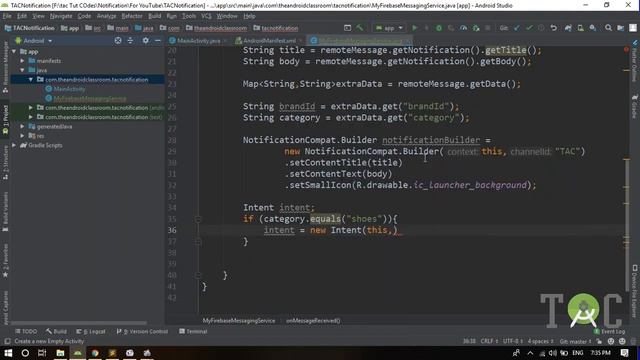This screenshot has width=640, height=360.
Task: Collapse the if block via gutter fold marker
Action: pos(198,219)
